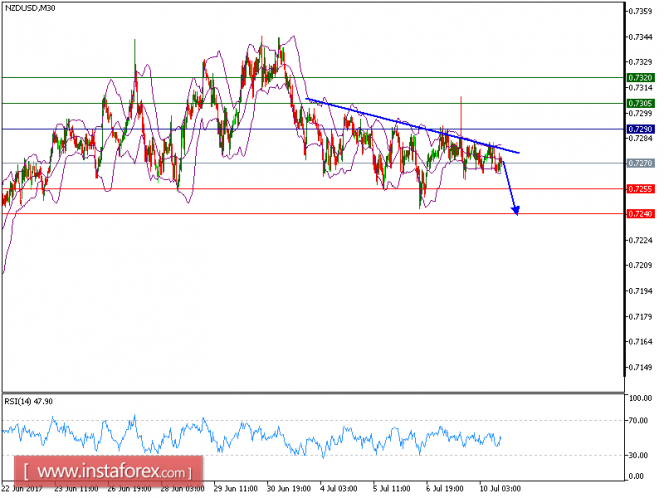Select the blue descending trendline

pos(410,124)
